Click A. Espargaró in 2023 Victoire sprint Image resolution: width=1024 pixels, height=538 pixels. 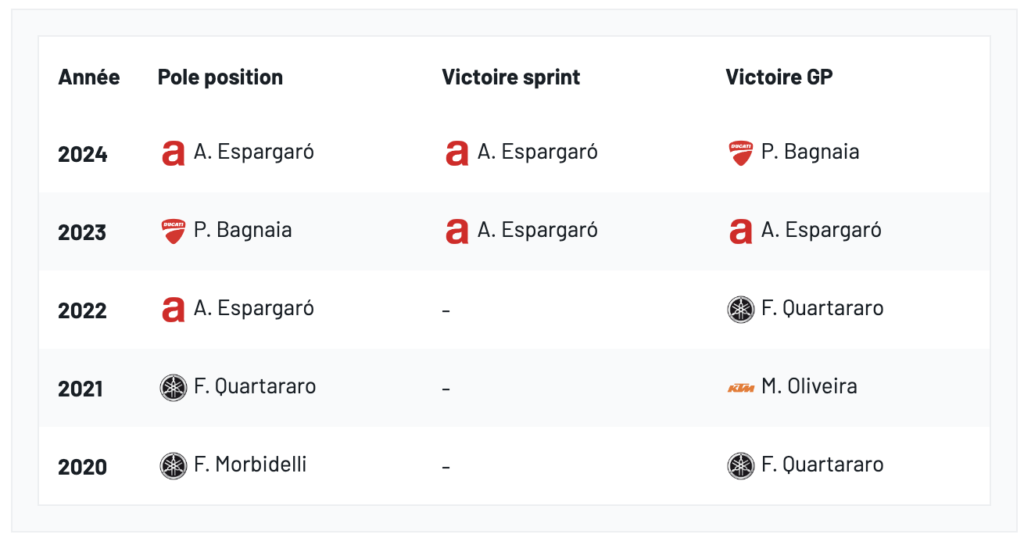538,230
